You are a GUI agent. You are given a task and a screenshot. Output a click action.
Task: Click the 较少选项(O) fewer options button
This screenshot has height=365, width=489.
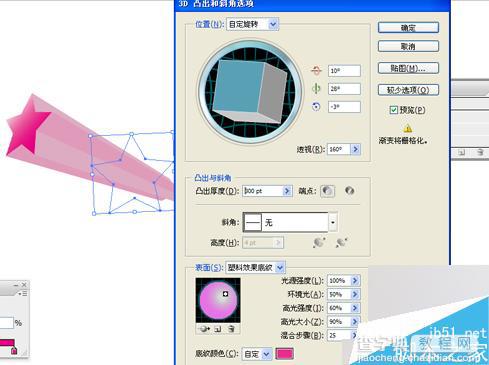408,90
